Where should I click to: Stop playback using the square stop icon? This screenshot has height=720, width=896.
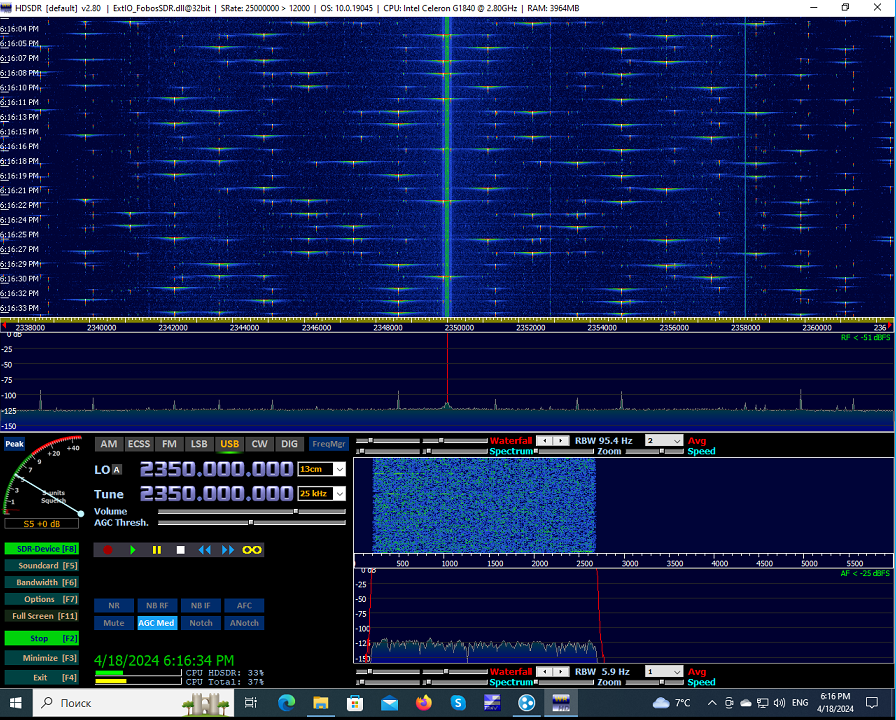pos(181,550)
